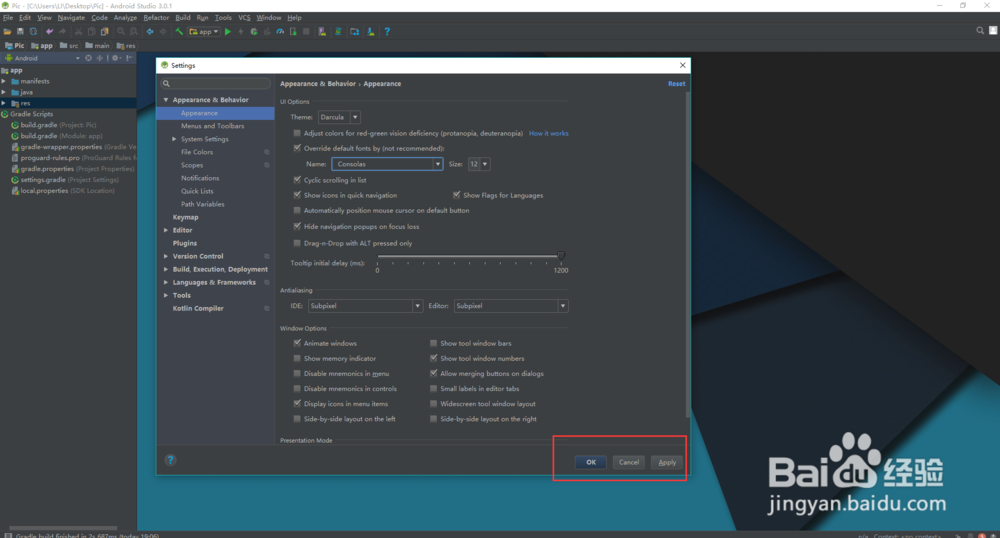The height and width of the screenshot is (538, 1000).
Task: Click the Attach debugger to Android process icon
Action: (293, 31)
